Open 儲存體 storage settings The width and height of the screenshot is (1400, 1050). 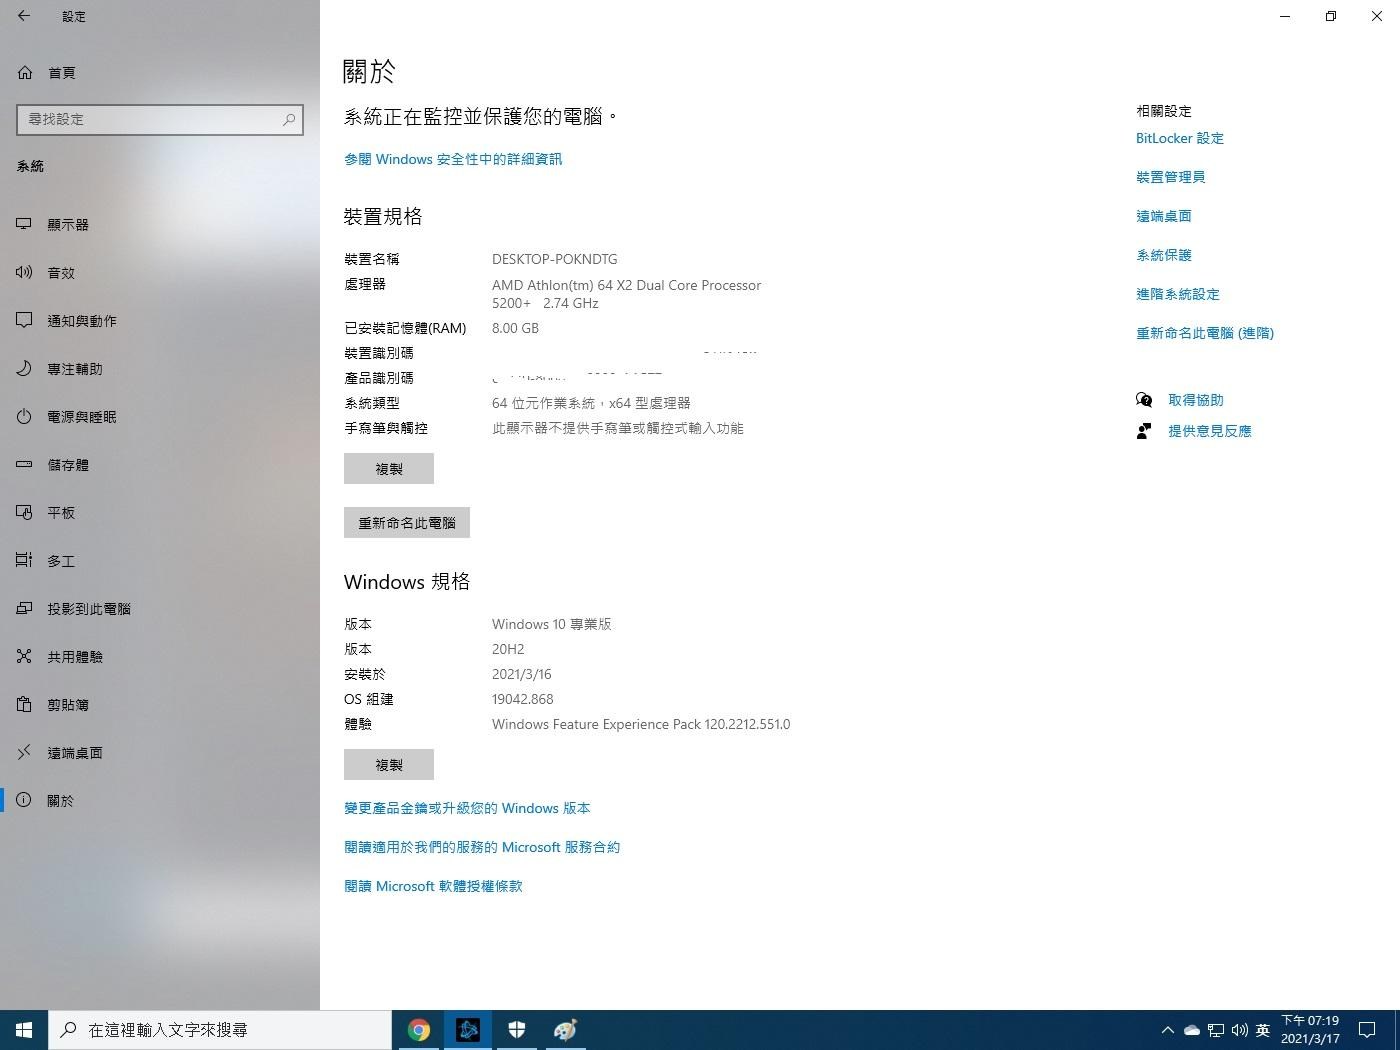point(68,464)
